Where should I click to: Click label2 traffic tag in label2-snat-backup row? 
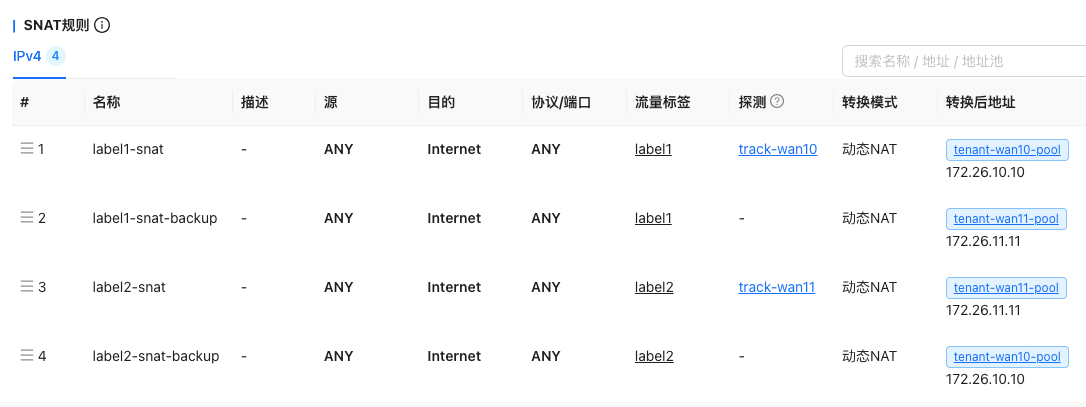click(x=654, y=357)
